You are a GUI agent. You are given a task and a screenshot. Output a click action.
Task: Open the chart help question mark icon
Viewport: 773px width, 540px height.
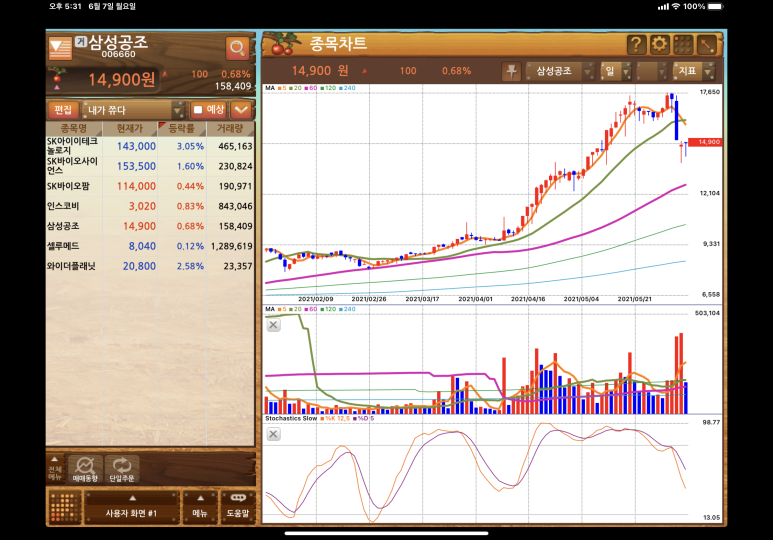point(636,45)
